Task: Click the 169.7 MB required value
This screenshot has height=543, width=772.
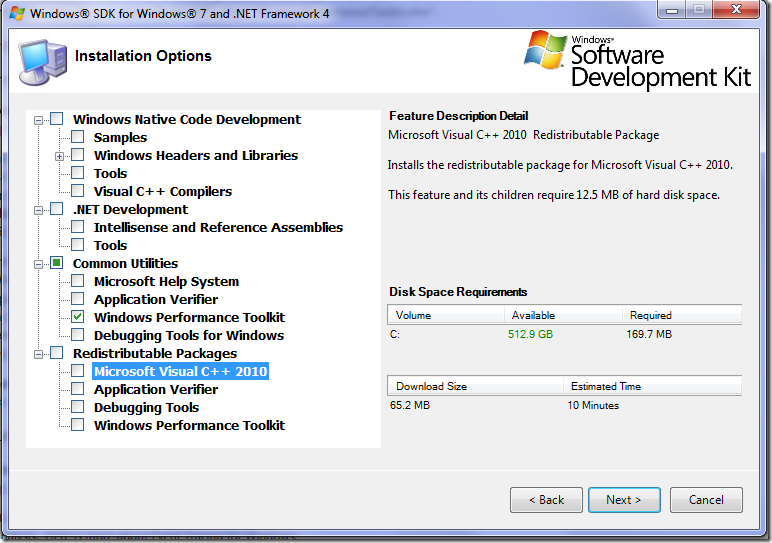Action: (x=649, y=334)
